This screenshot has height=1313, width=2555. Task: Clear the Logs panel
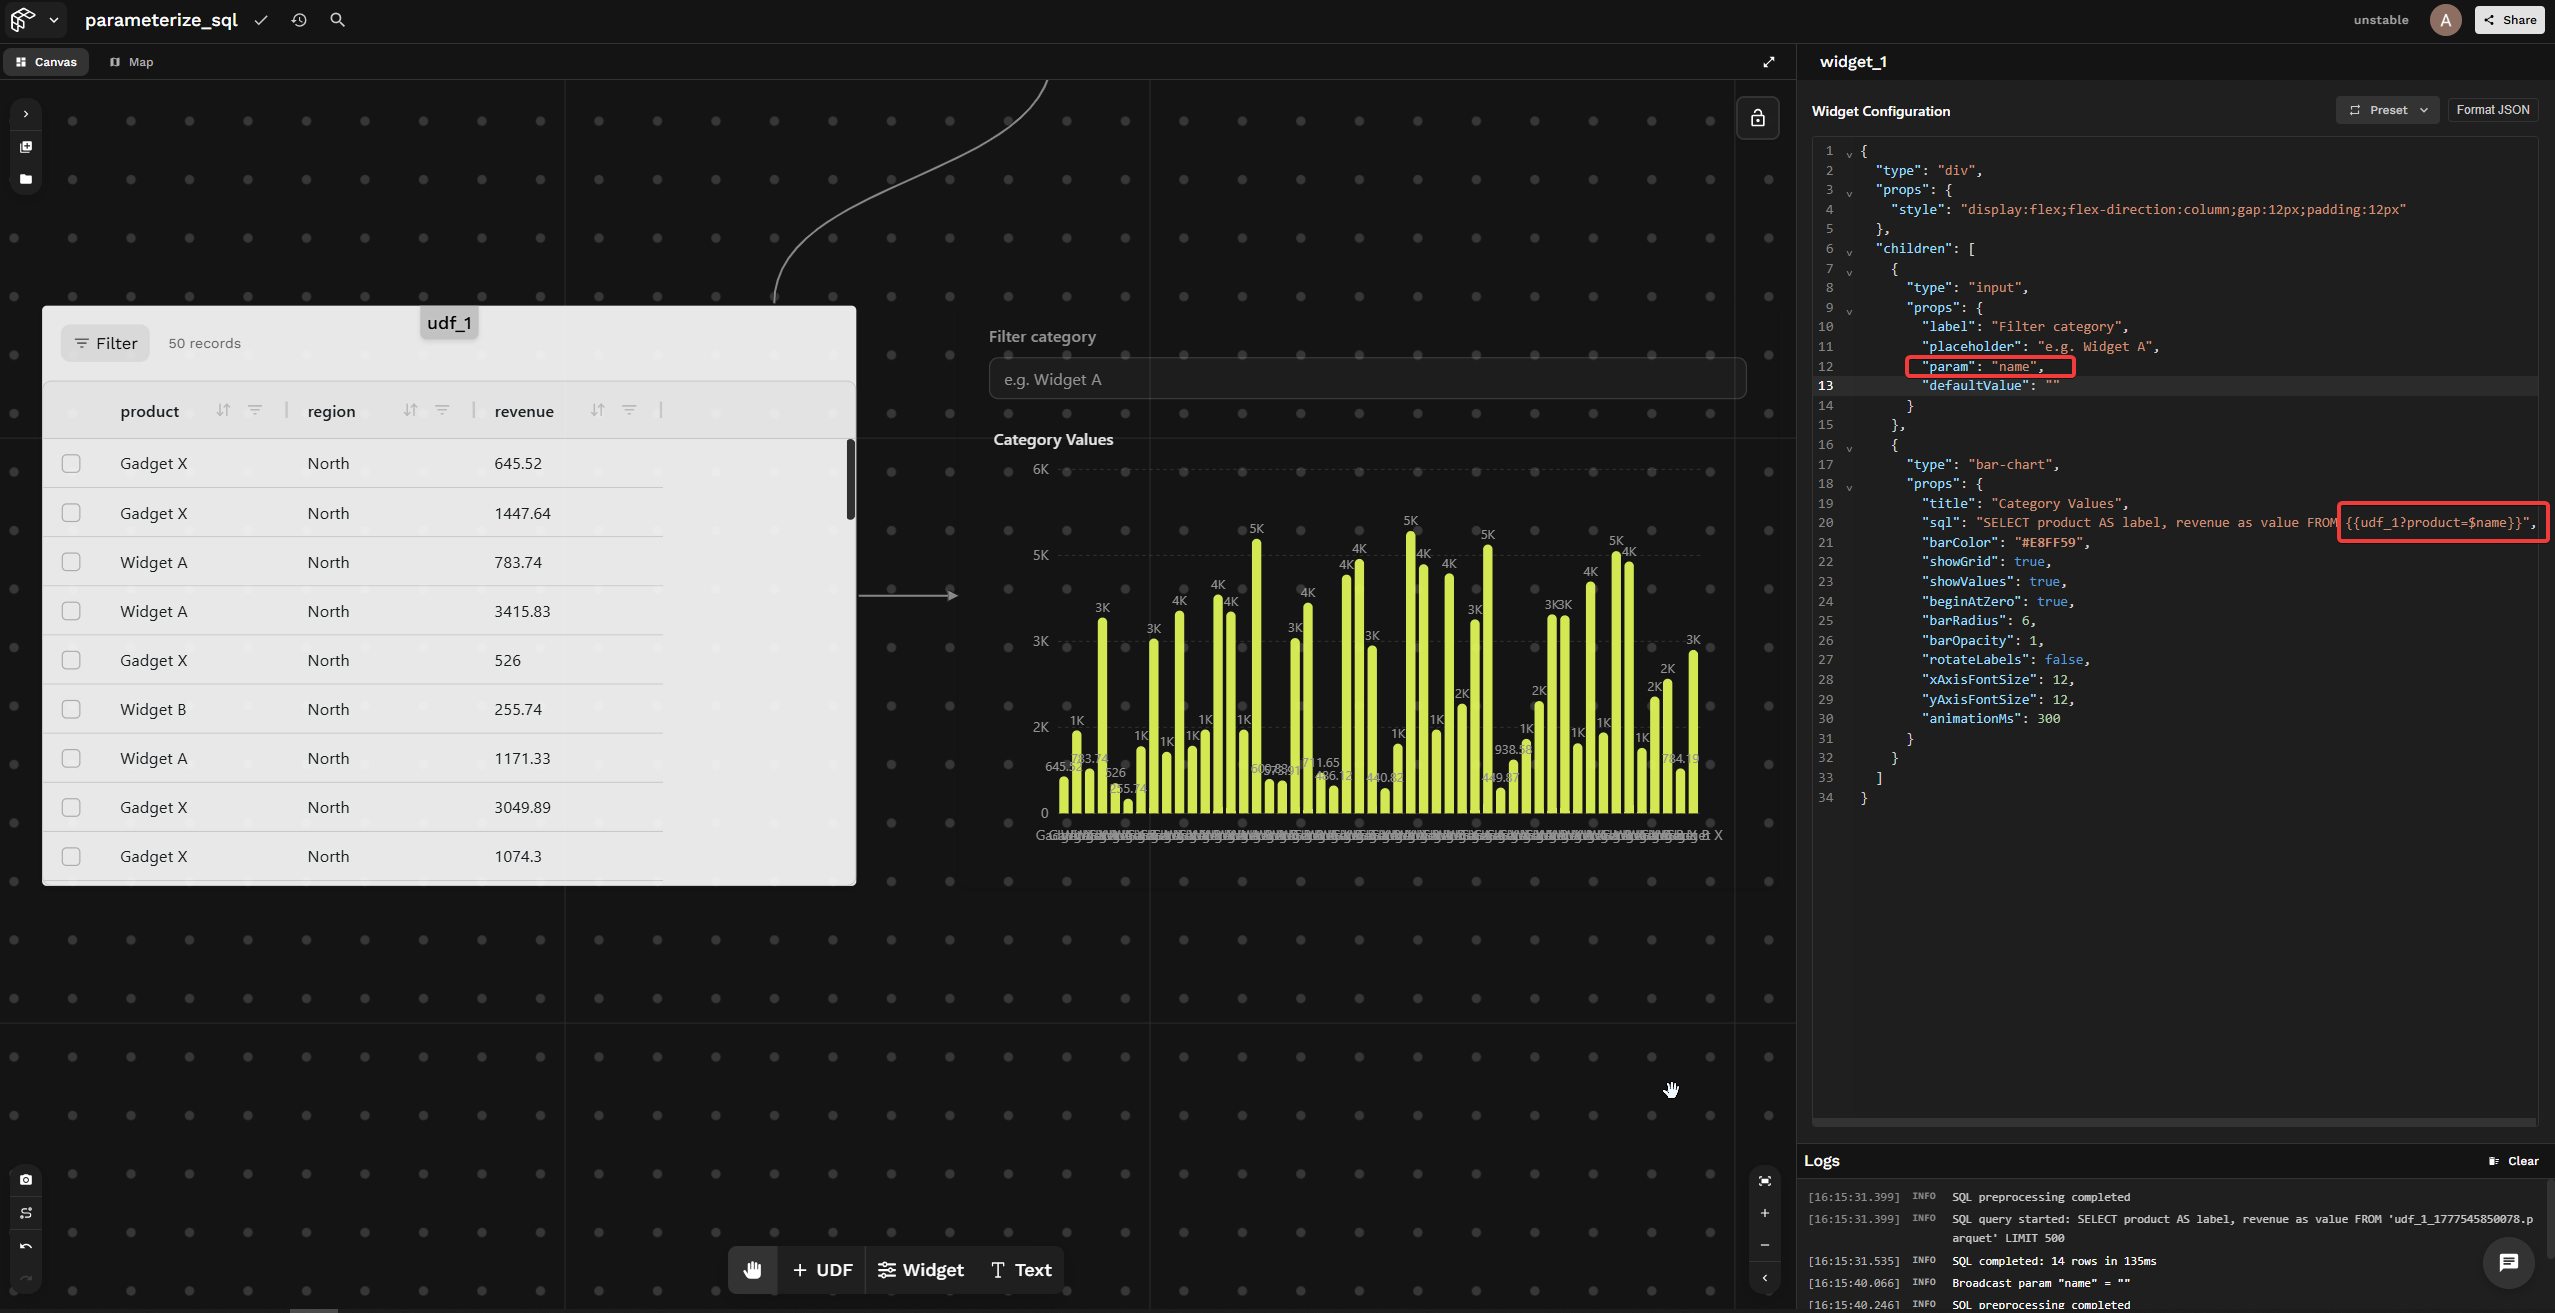click(x=2513, y=1161)
